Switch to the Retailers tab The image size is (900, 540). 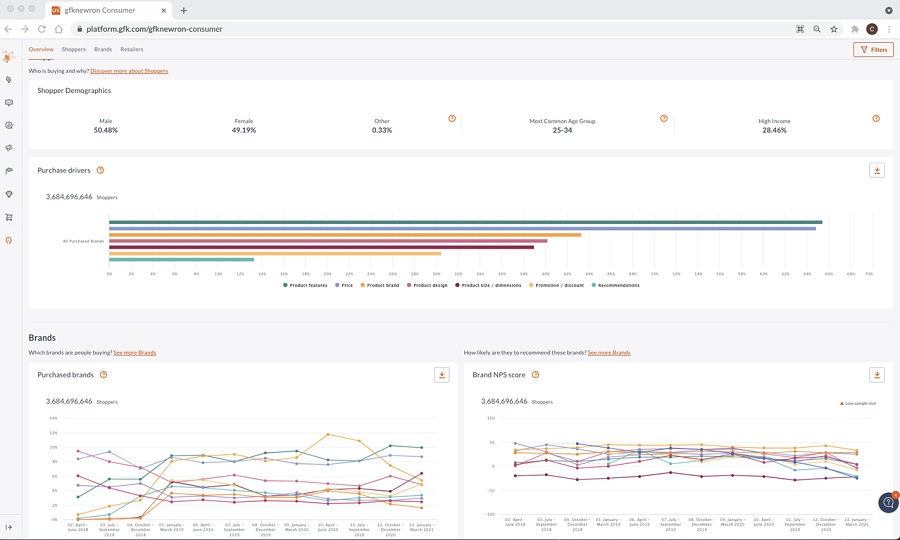click(132, 49)
